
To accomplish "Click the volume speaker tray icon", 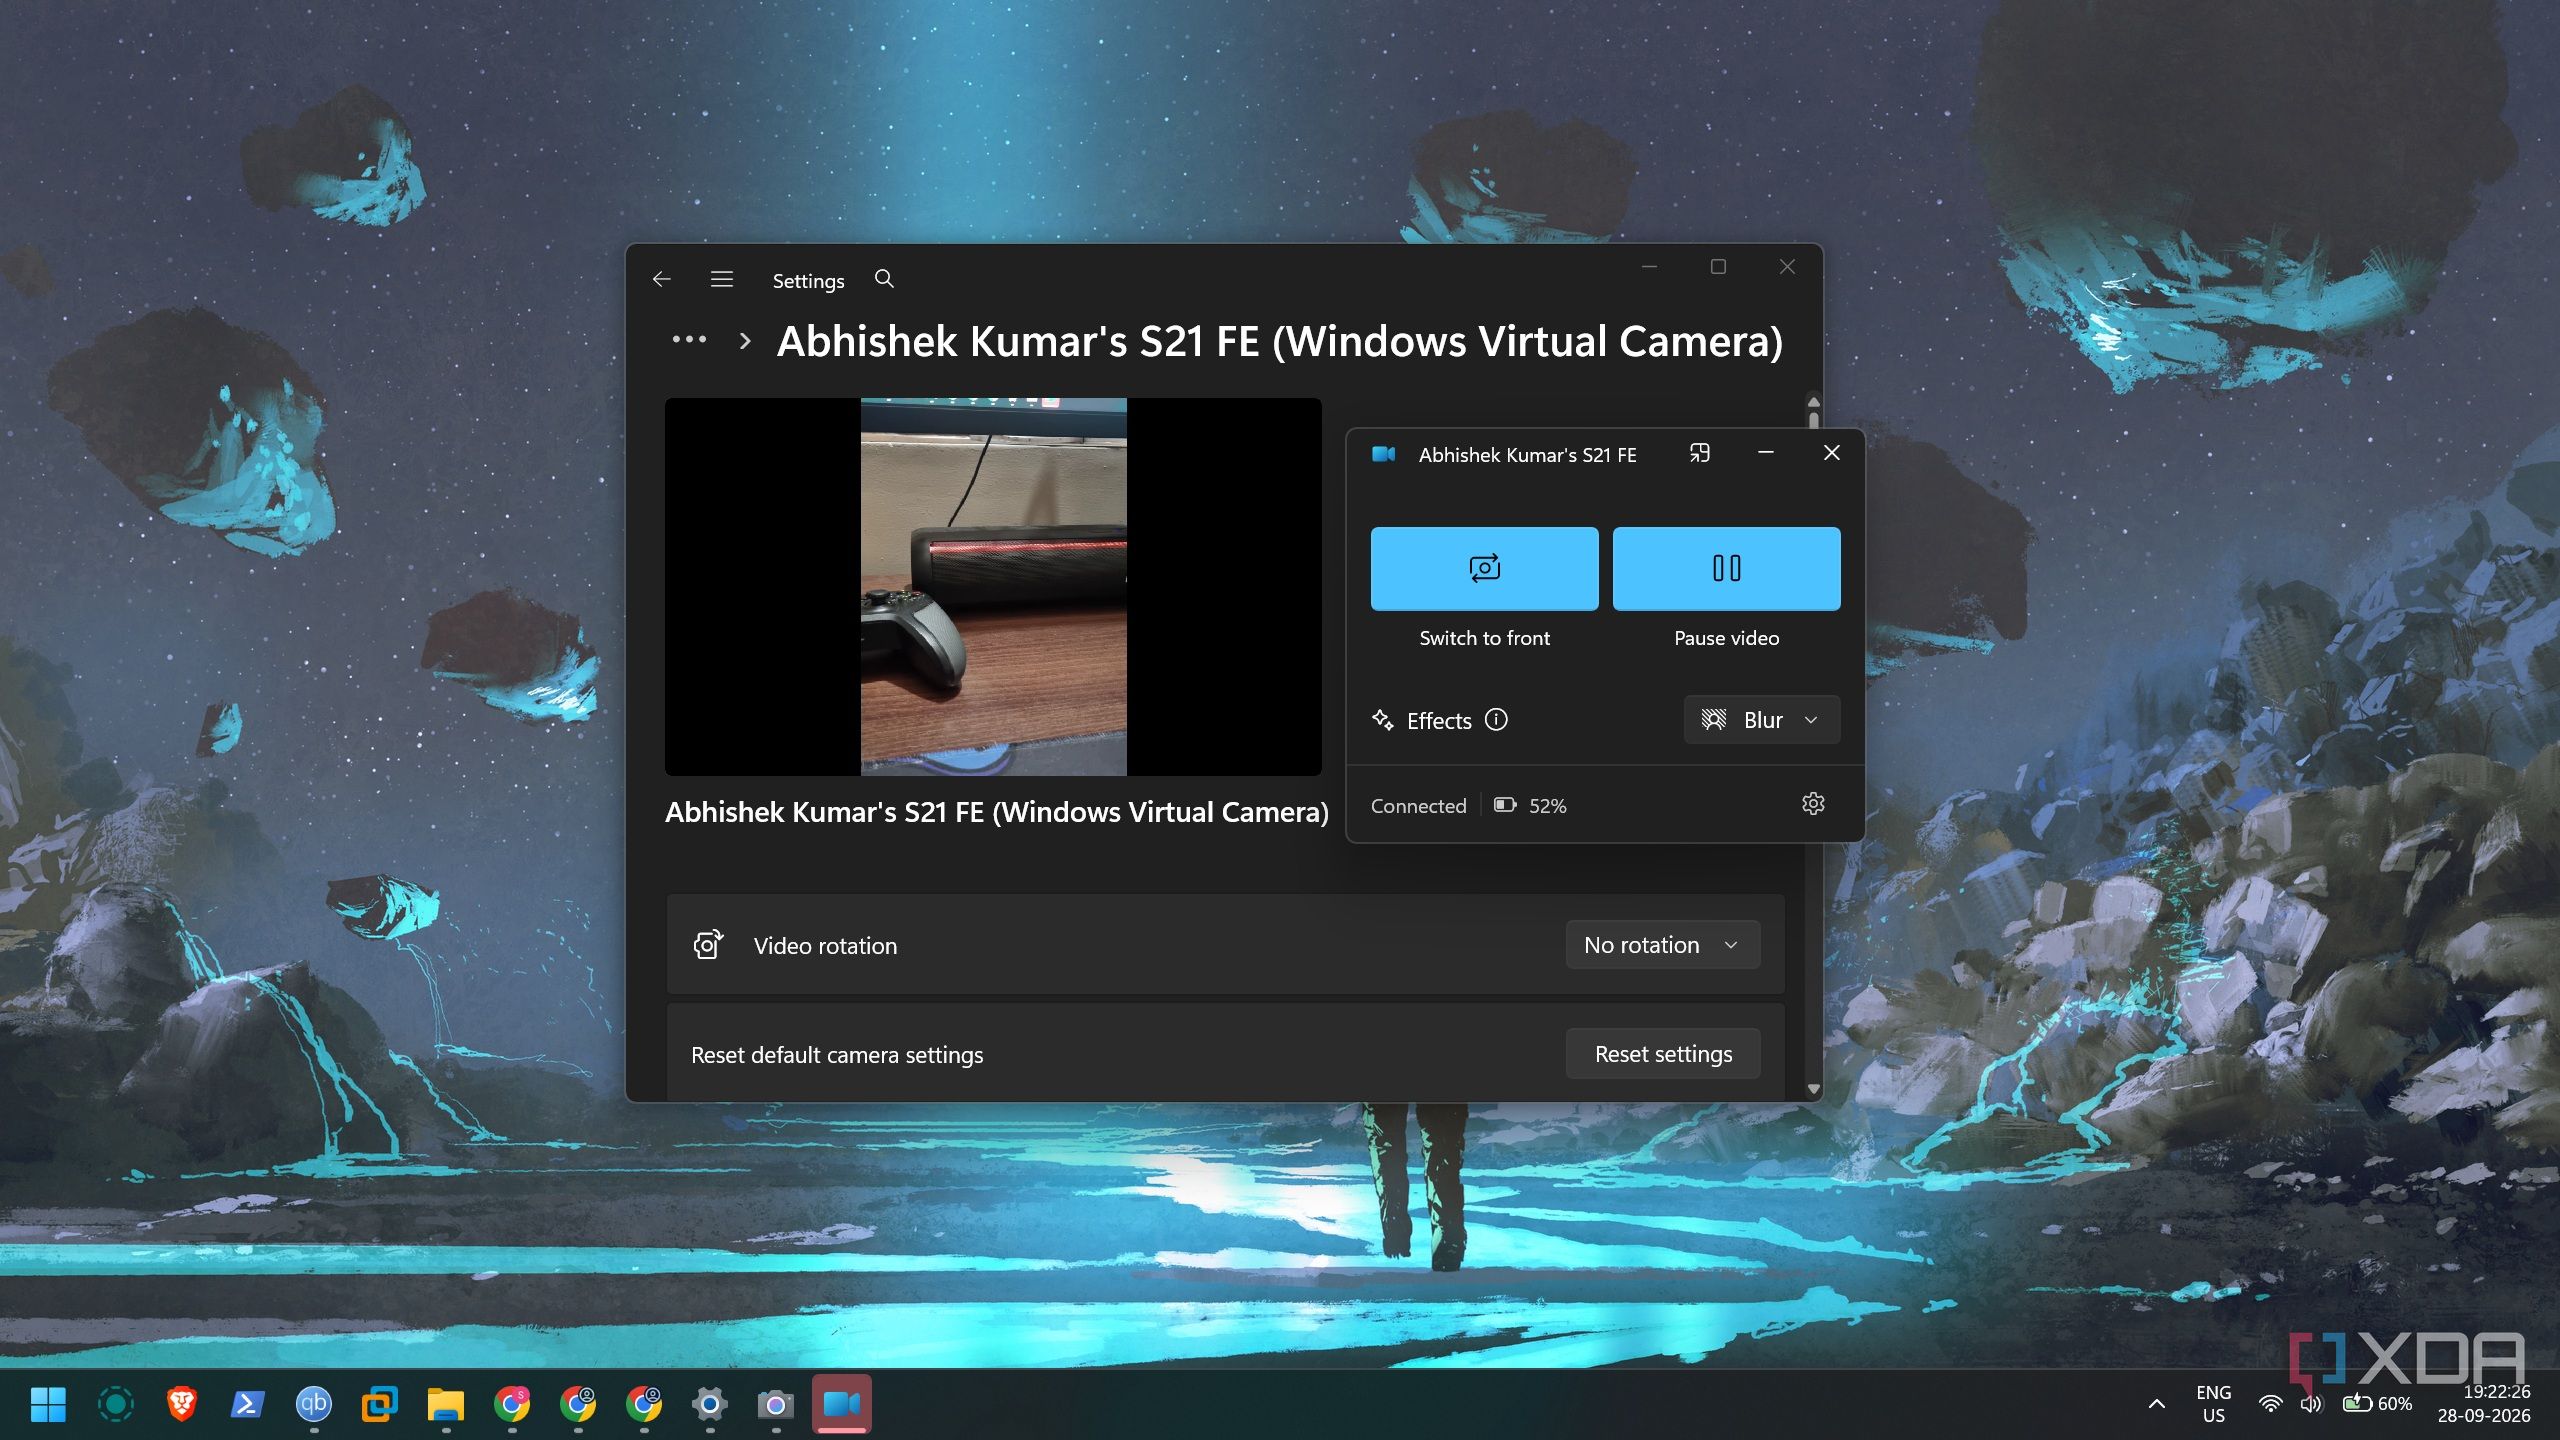I will click(x=2311, y=1404).
